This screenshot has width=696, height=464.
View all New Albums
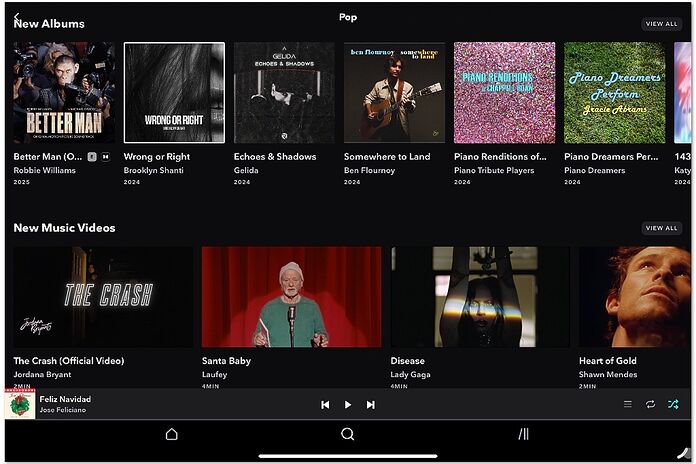pos(661,24)
